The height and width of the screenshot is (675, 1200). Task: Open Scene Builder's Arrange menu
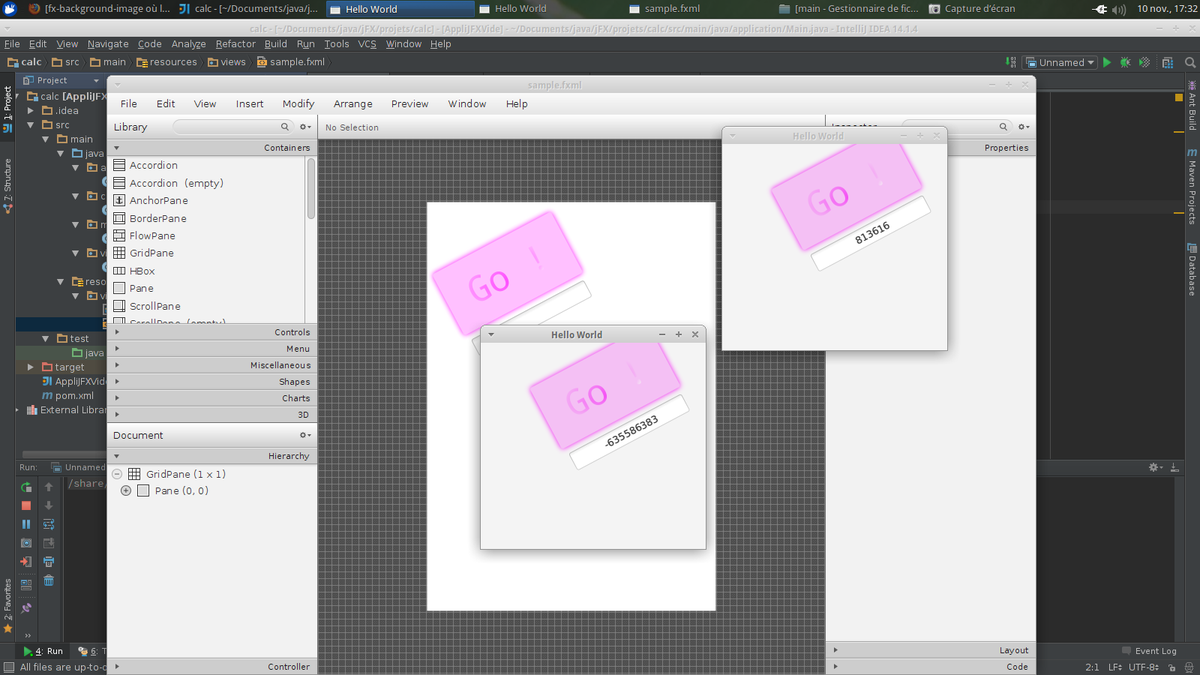coord(353,104)
